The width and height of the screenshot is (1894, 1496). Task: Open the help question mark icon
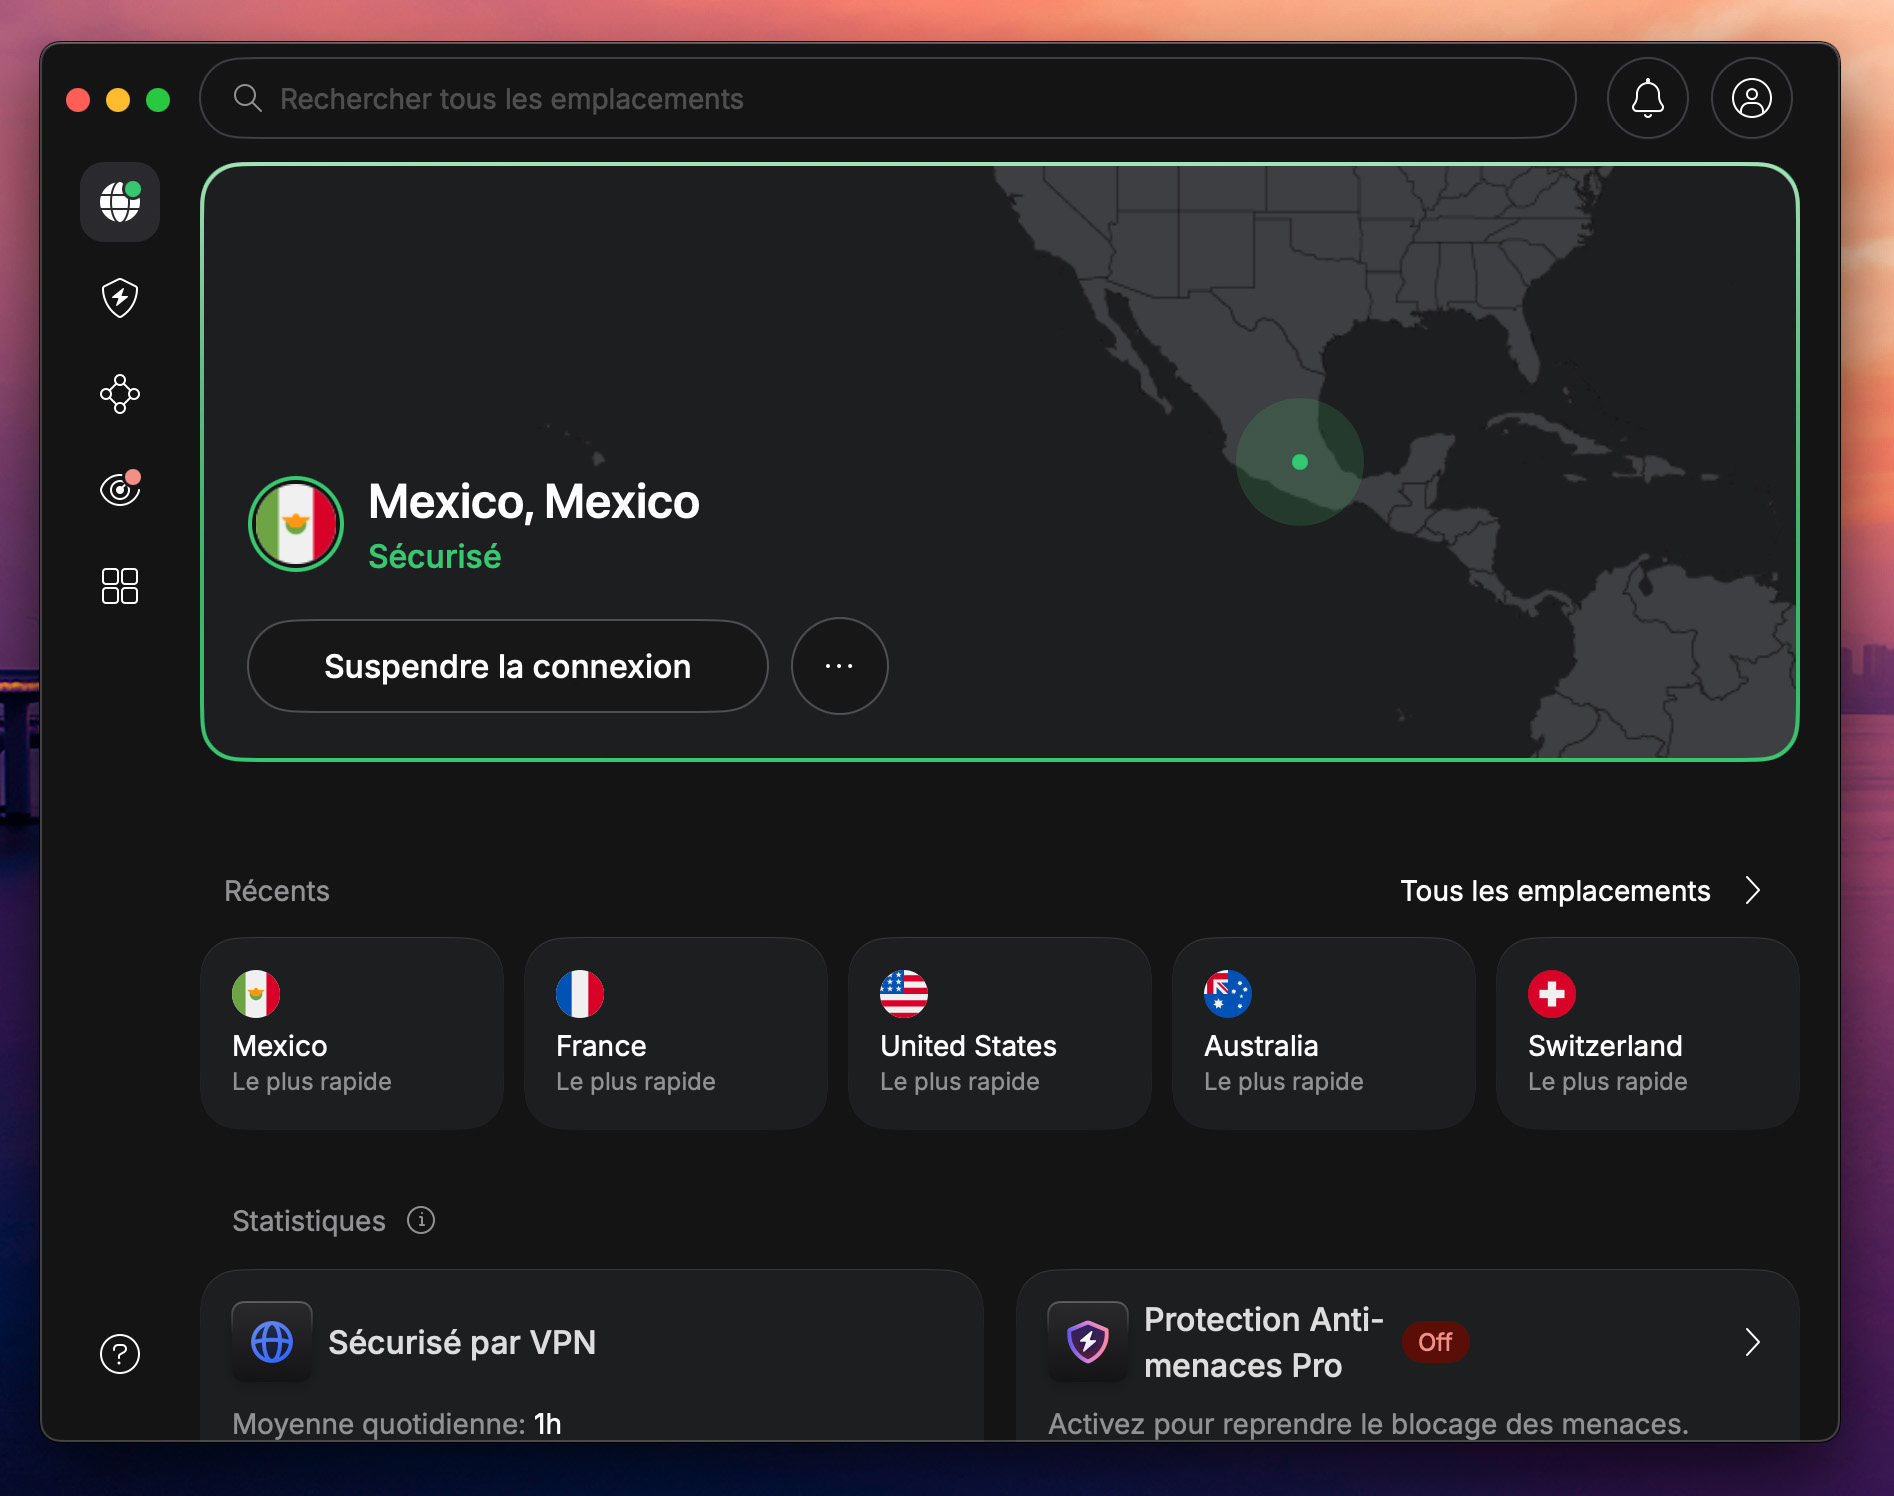pyautogui.click(x=120, y=1354)
